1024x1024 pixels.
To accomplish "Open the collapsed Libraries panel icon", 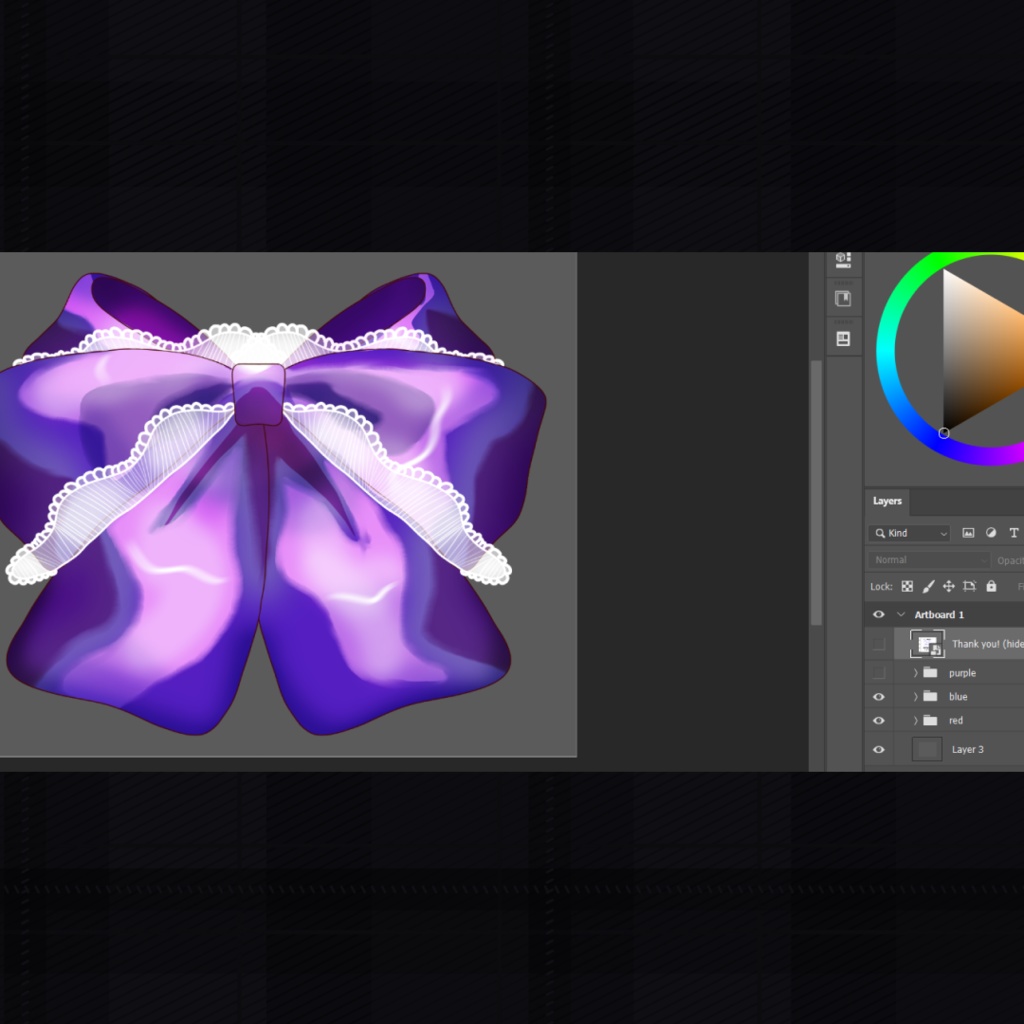I will click(843, 297).
